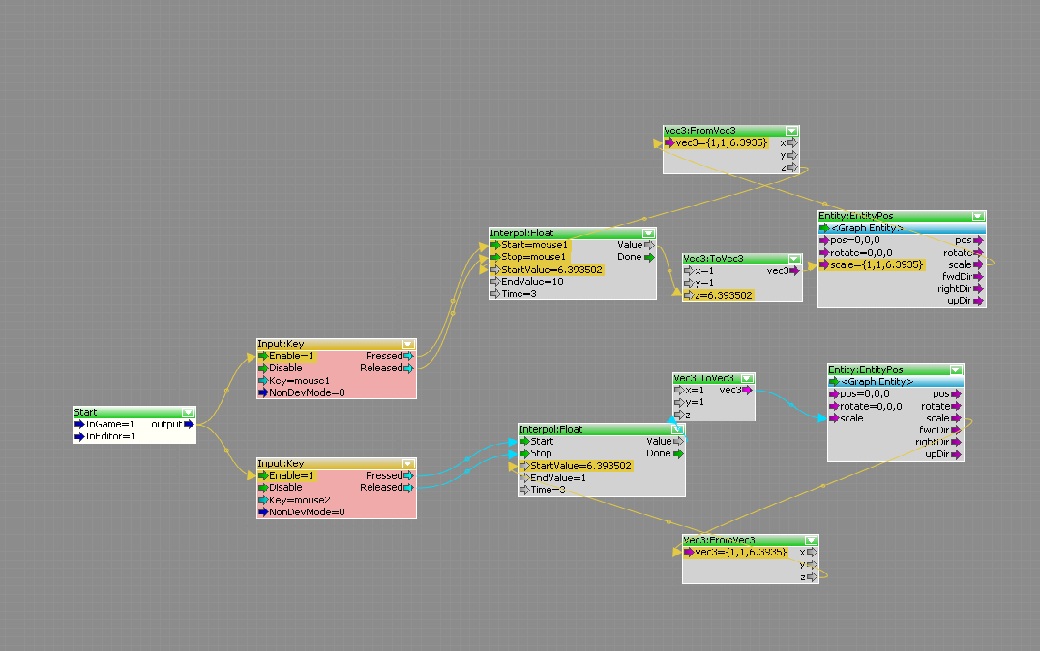
Task: Click Pressed output port of mouse1 Input:Key node
Action: [408, 356]
